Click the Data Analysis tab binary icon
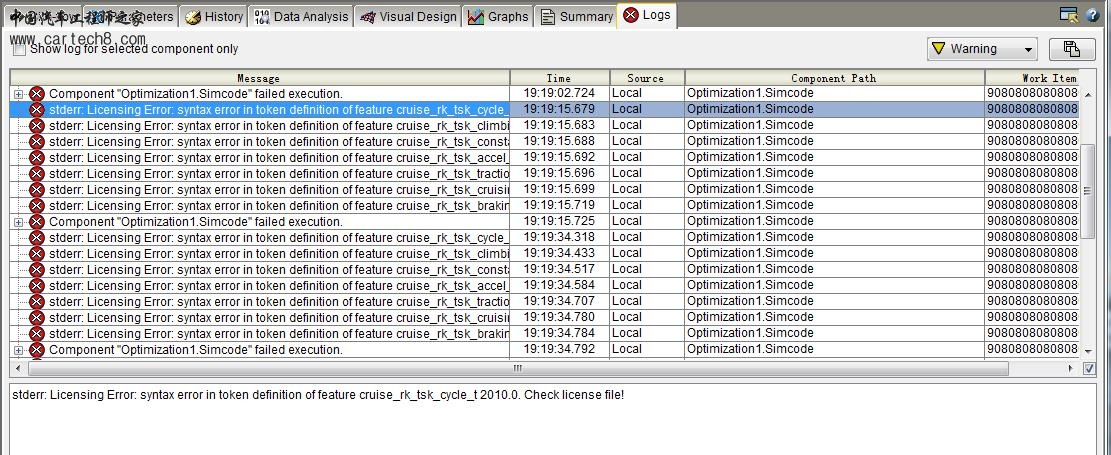The height and width of the screenshot is (455, 1111). pyautogui.click(x=262, y=17)
